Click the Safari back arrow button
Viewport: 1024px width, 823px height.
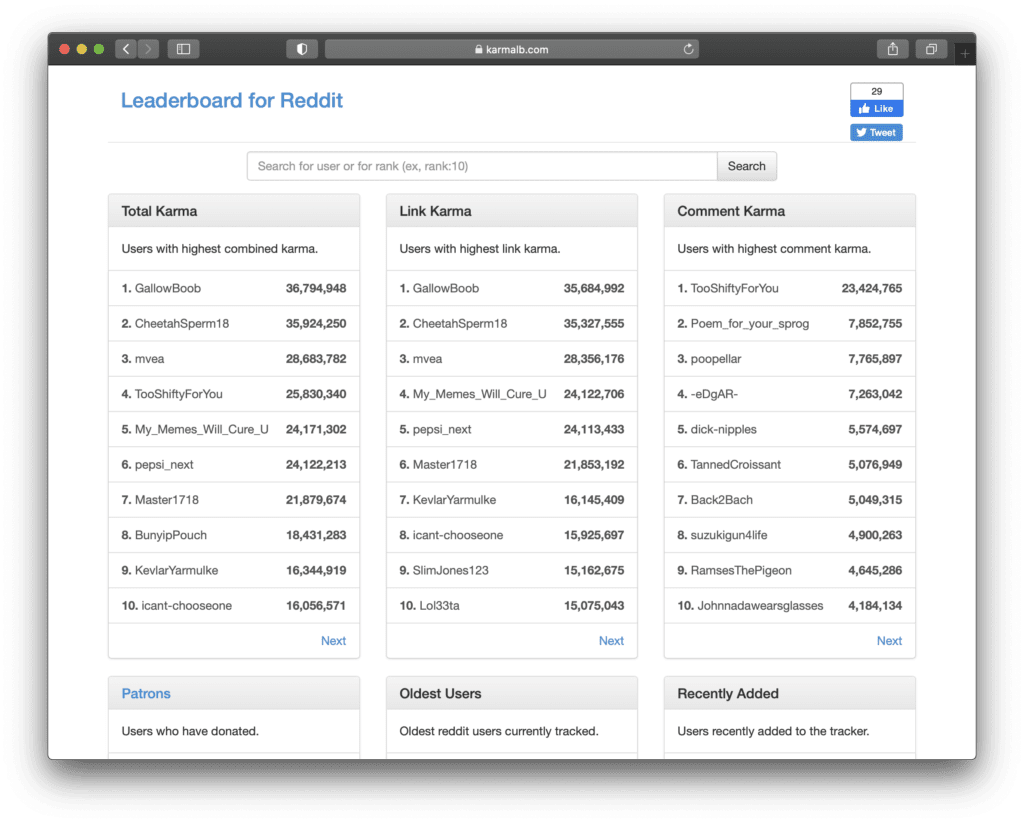tap(126, 49)
